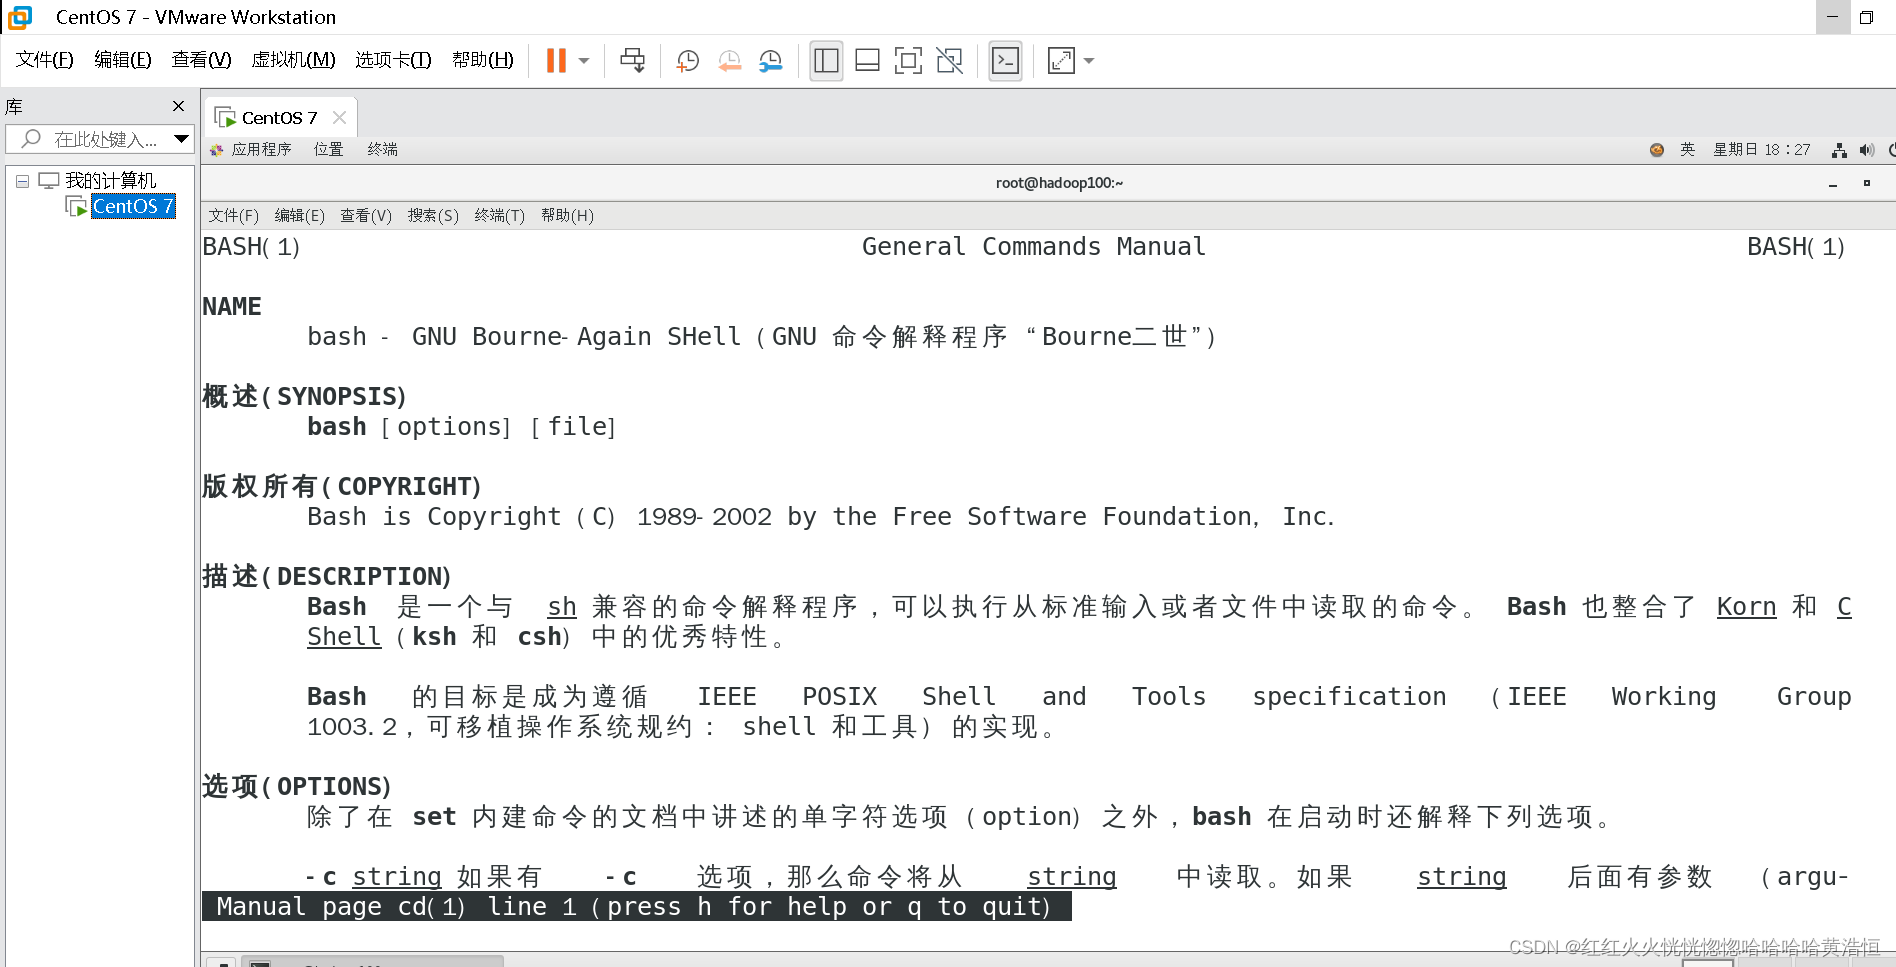
Task: Open the library search dropdown arrow
Action: coord(181,139)
